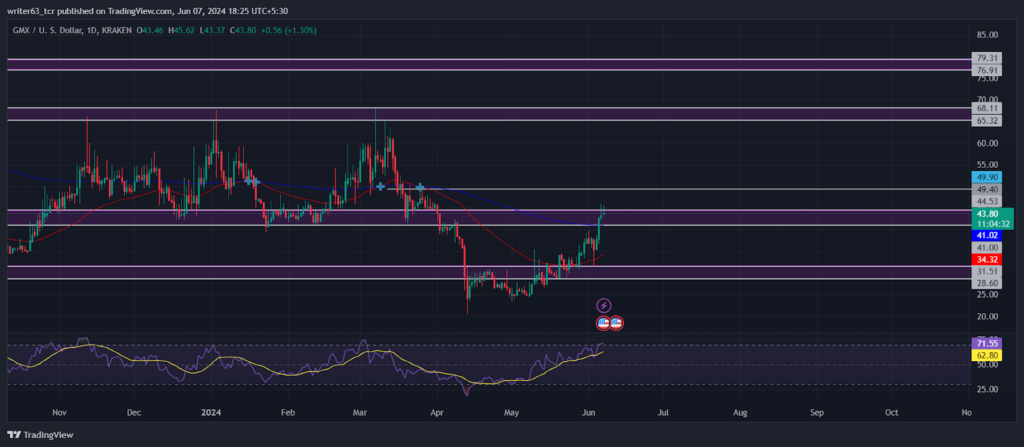
Task: Click the Mar label on the time axis
Action: click(360, 413)
